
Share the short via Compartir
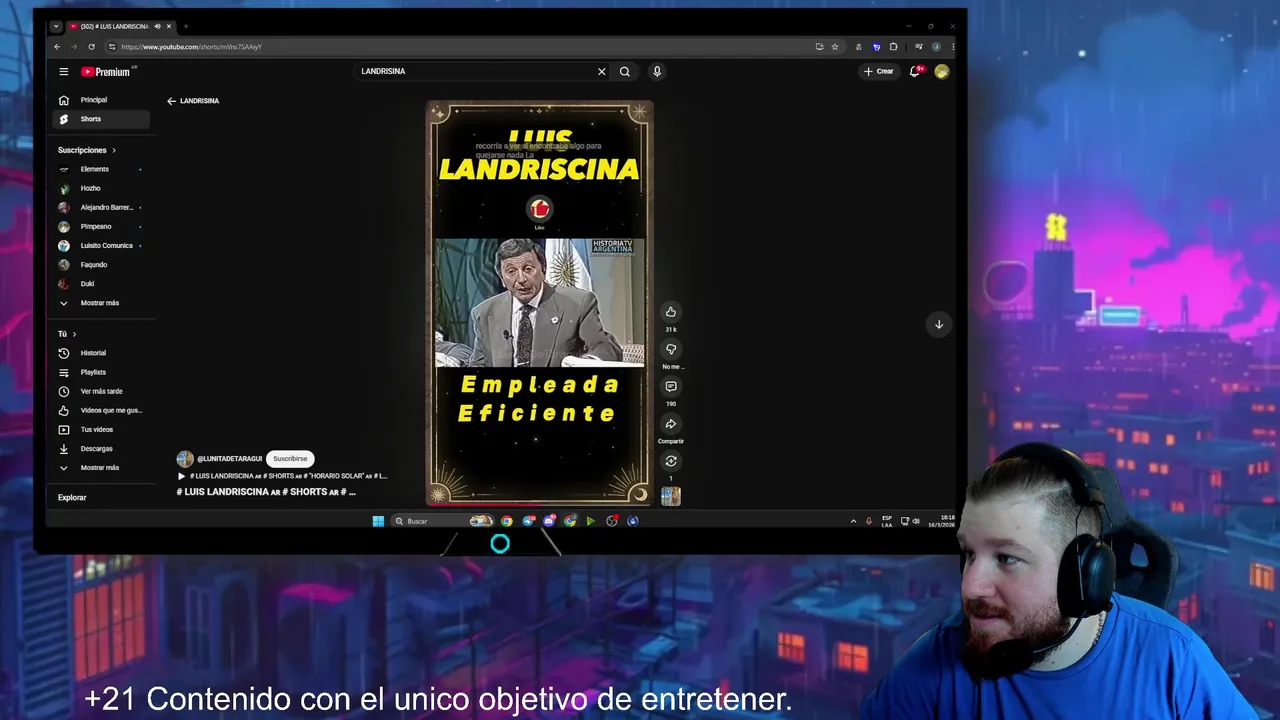pos(671,424)
